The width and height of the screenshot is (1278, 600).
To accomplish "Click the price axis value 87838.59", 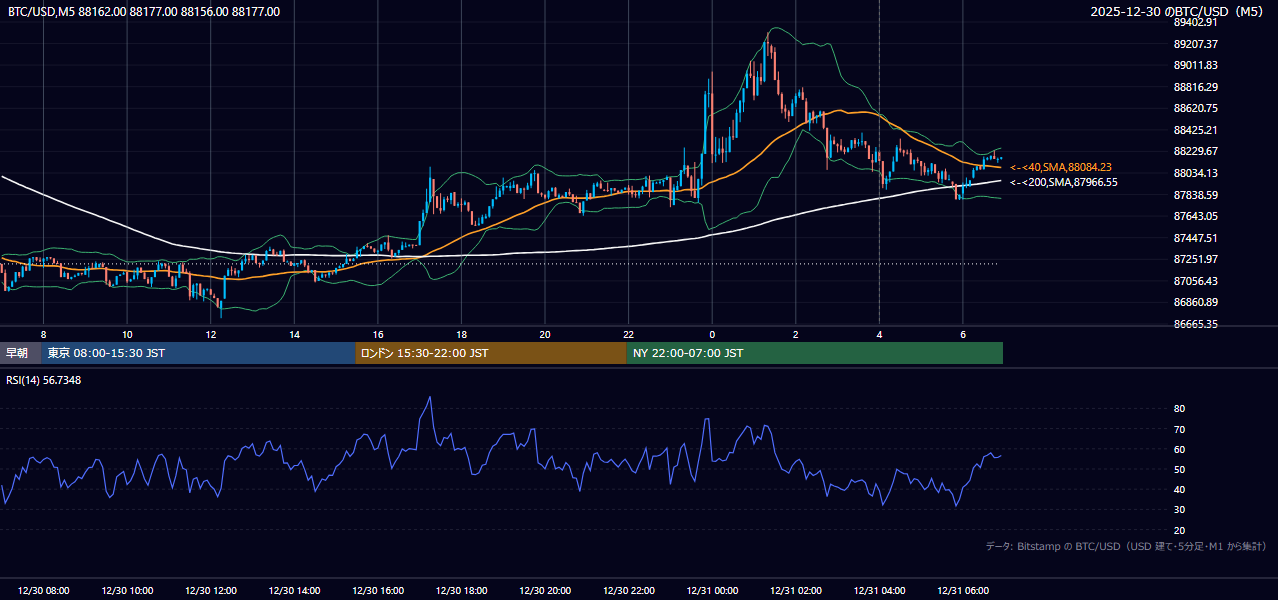I will [x=1195, y=195].
